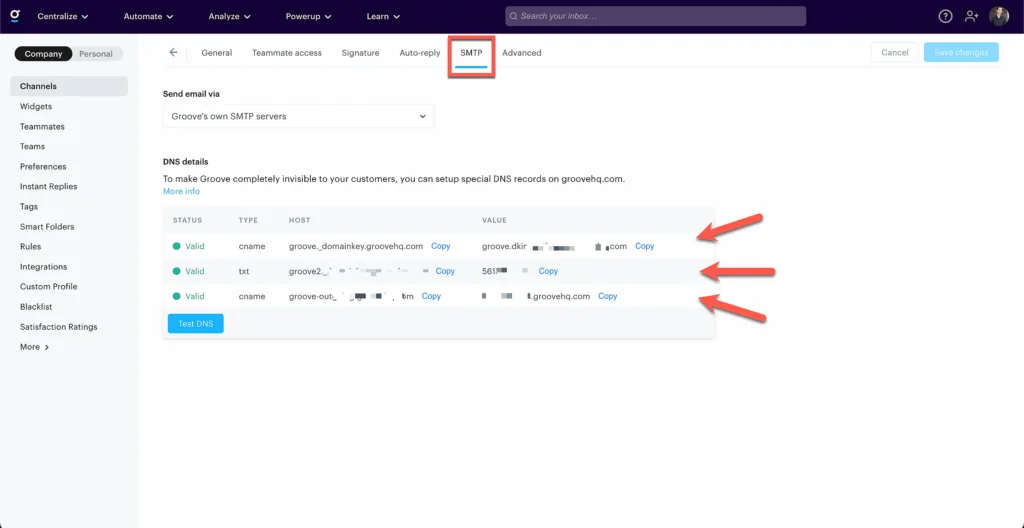Click the HOST column header
Screen dimensions: 1024x528
pos(299,220)
